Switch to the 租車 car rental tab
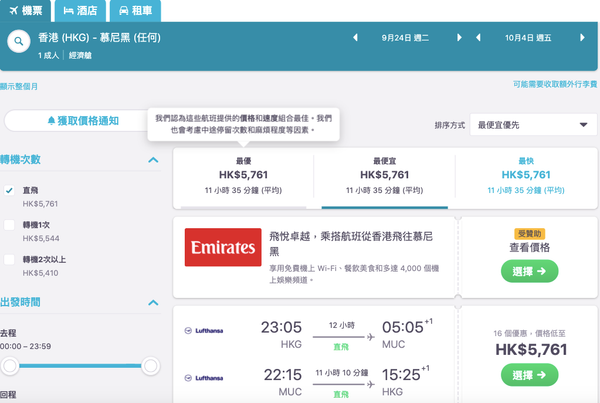The width and height of the screenshot is (600, 403). pos(135,11)
